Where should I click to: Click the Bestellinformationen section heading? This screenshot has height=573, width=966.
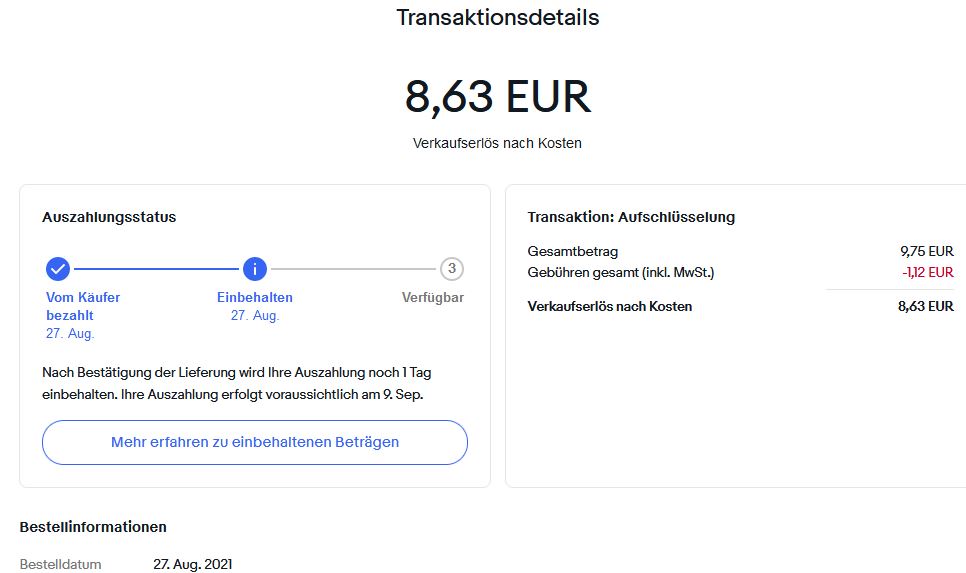(93, 527)
